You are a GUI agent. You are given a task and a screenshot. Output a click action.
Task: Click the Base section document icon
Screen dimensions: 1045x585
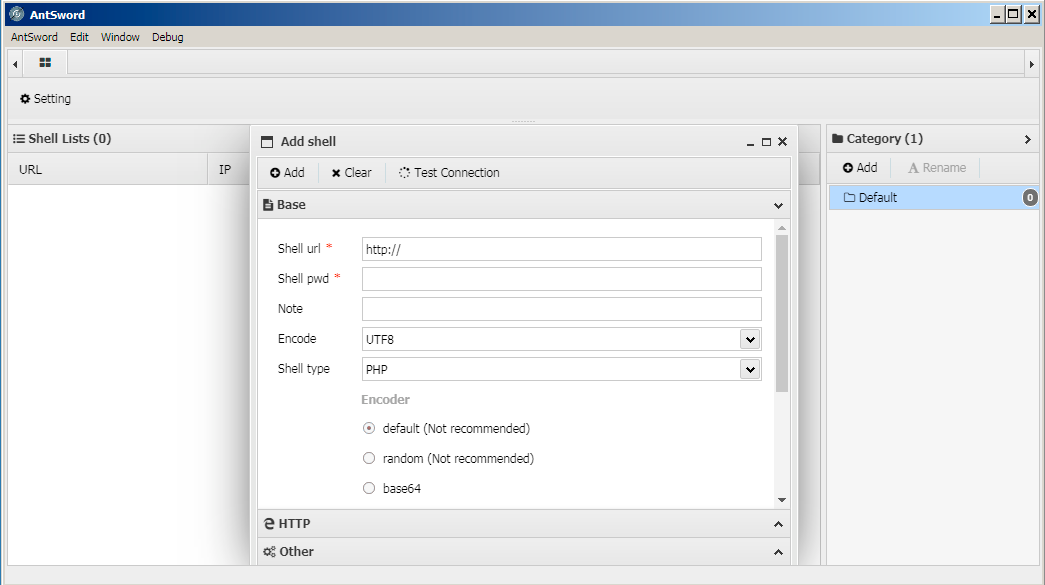click(268, 205)
